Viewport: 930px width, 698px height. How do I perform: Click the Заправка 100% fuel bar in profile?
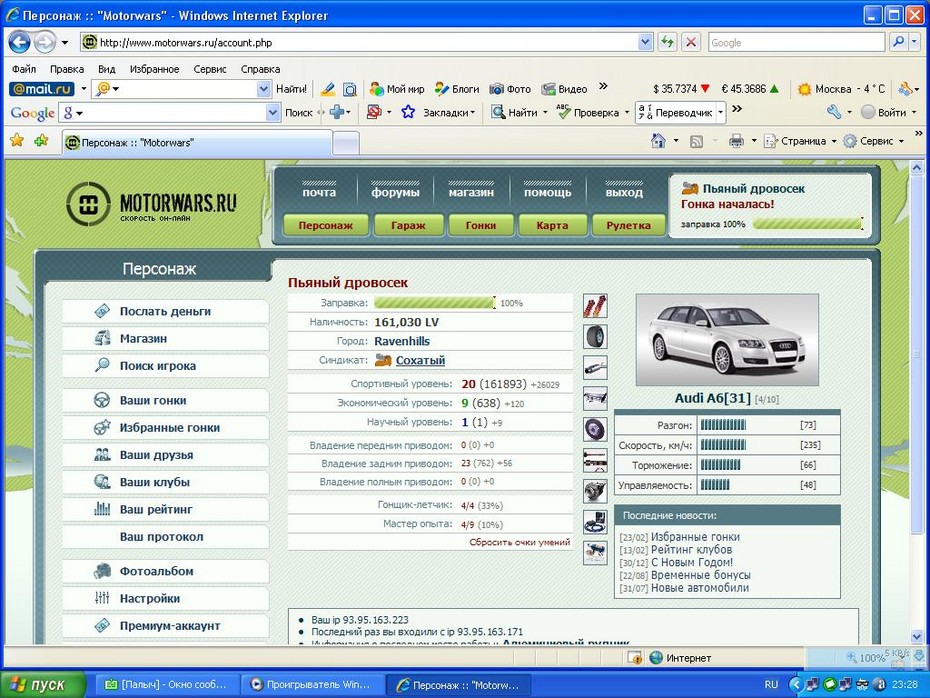435,303
